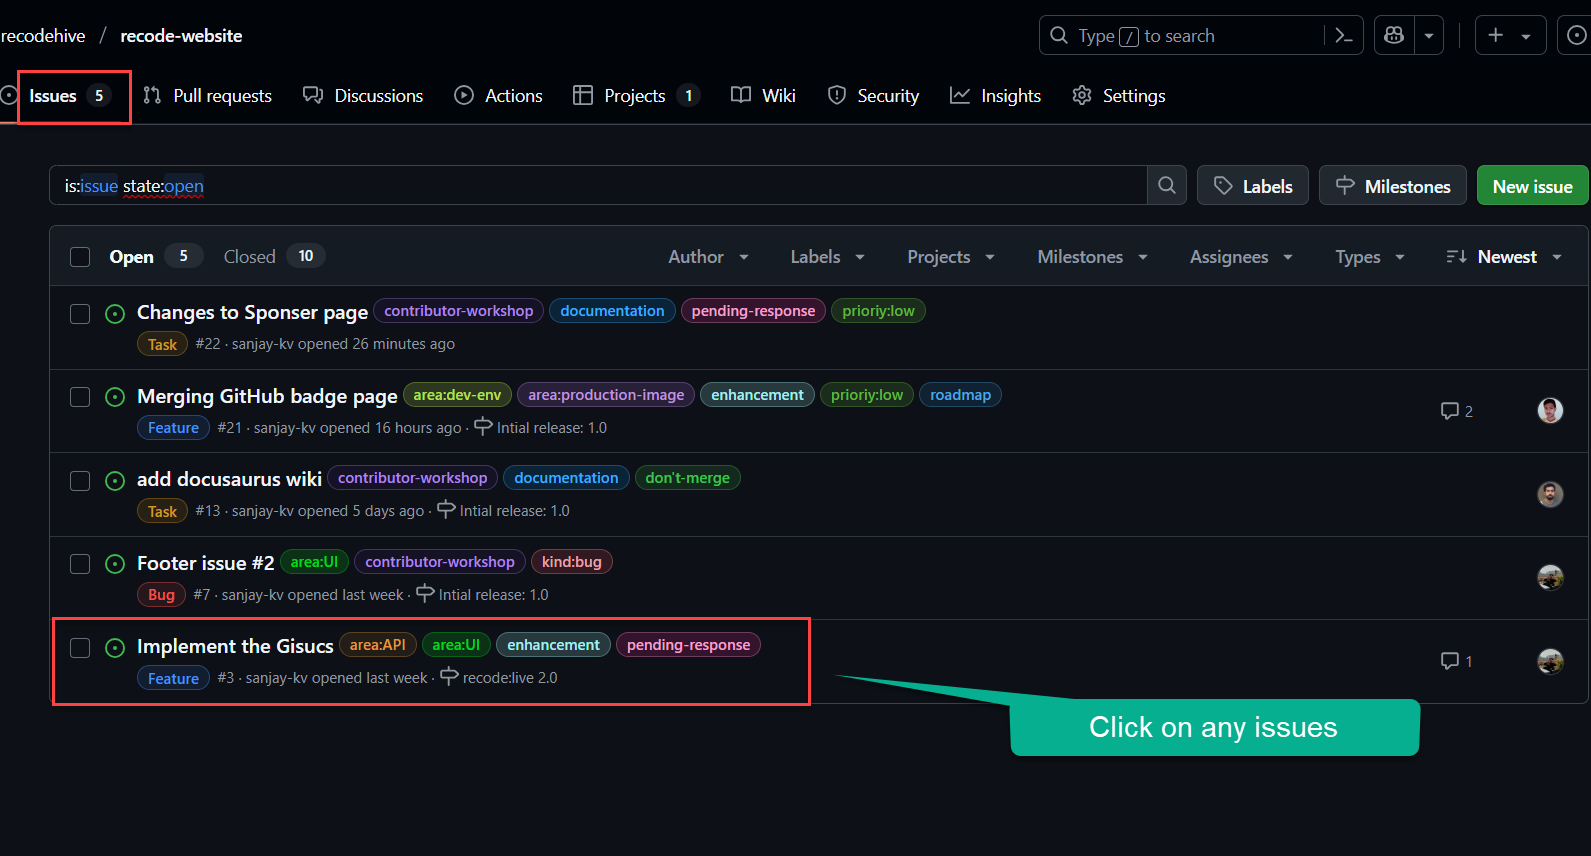
Task: Open the Changes to Sponser page issue title
Action: [x=252, y=313]
